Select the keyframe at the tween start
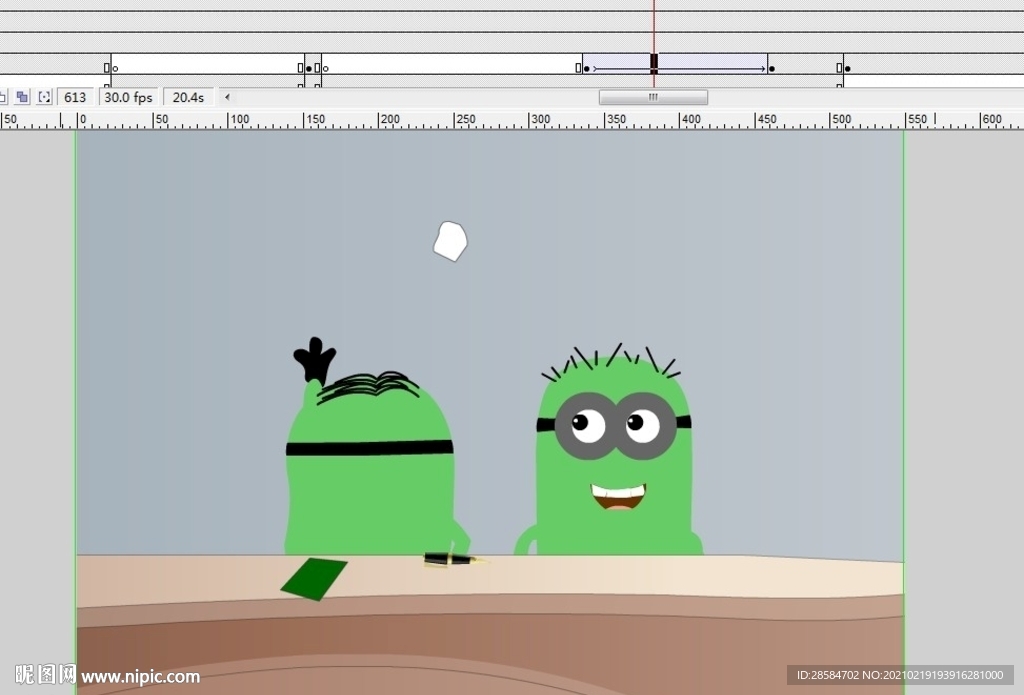Image resolution: width=1024 pixels, height=695 pixels. (x=586, y=68)
